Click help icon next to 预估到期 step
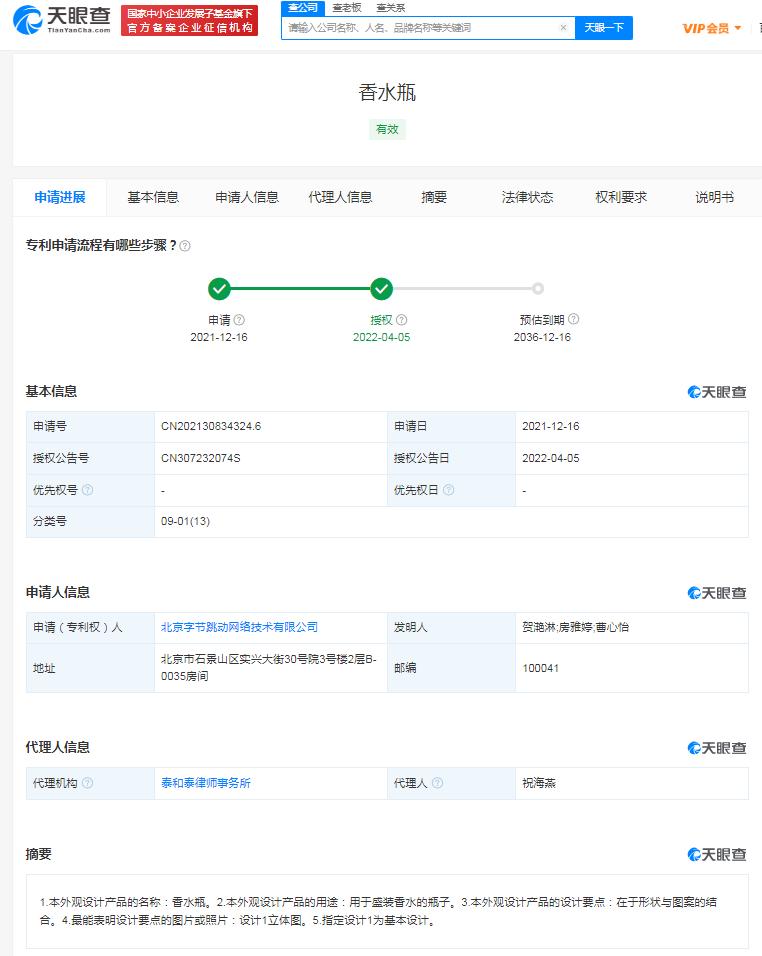 tap(573, 320)
